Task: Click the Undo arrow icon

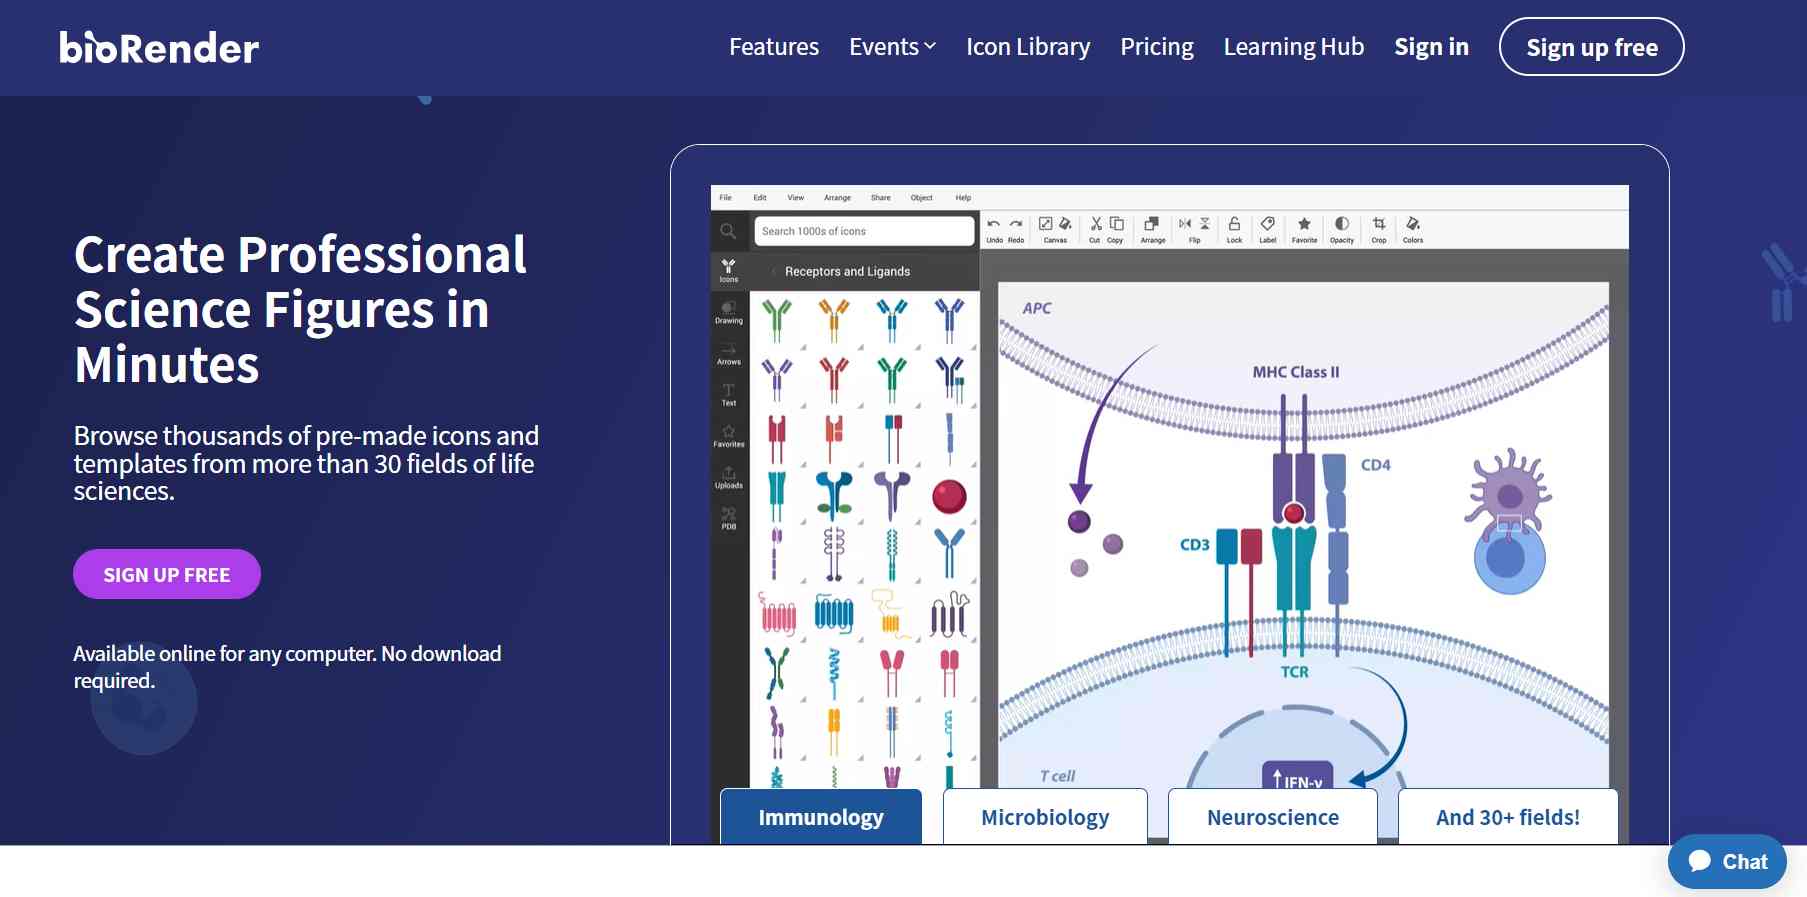Action: [994, 226]
